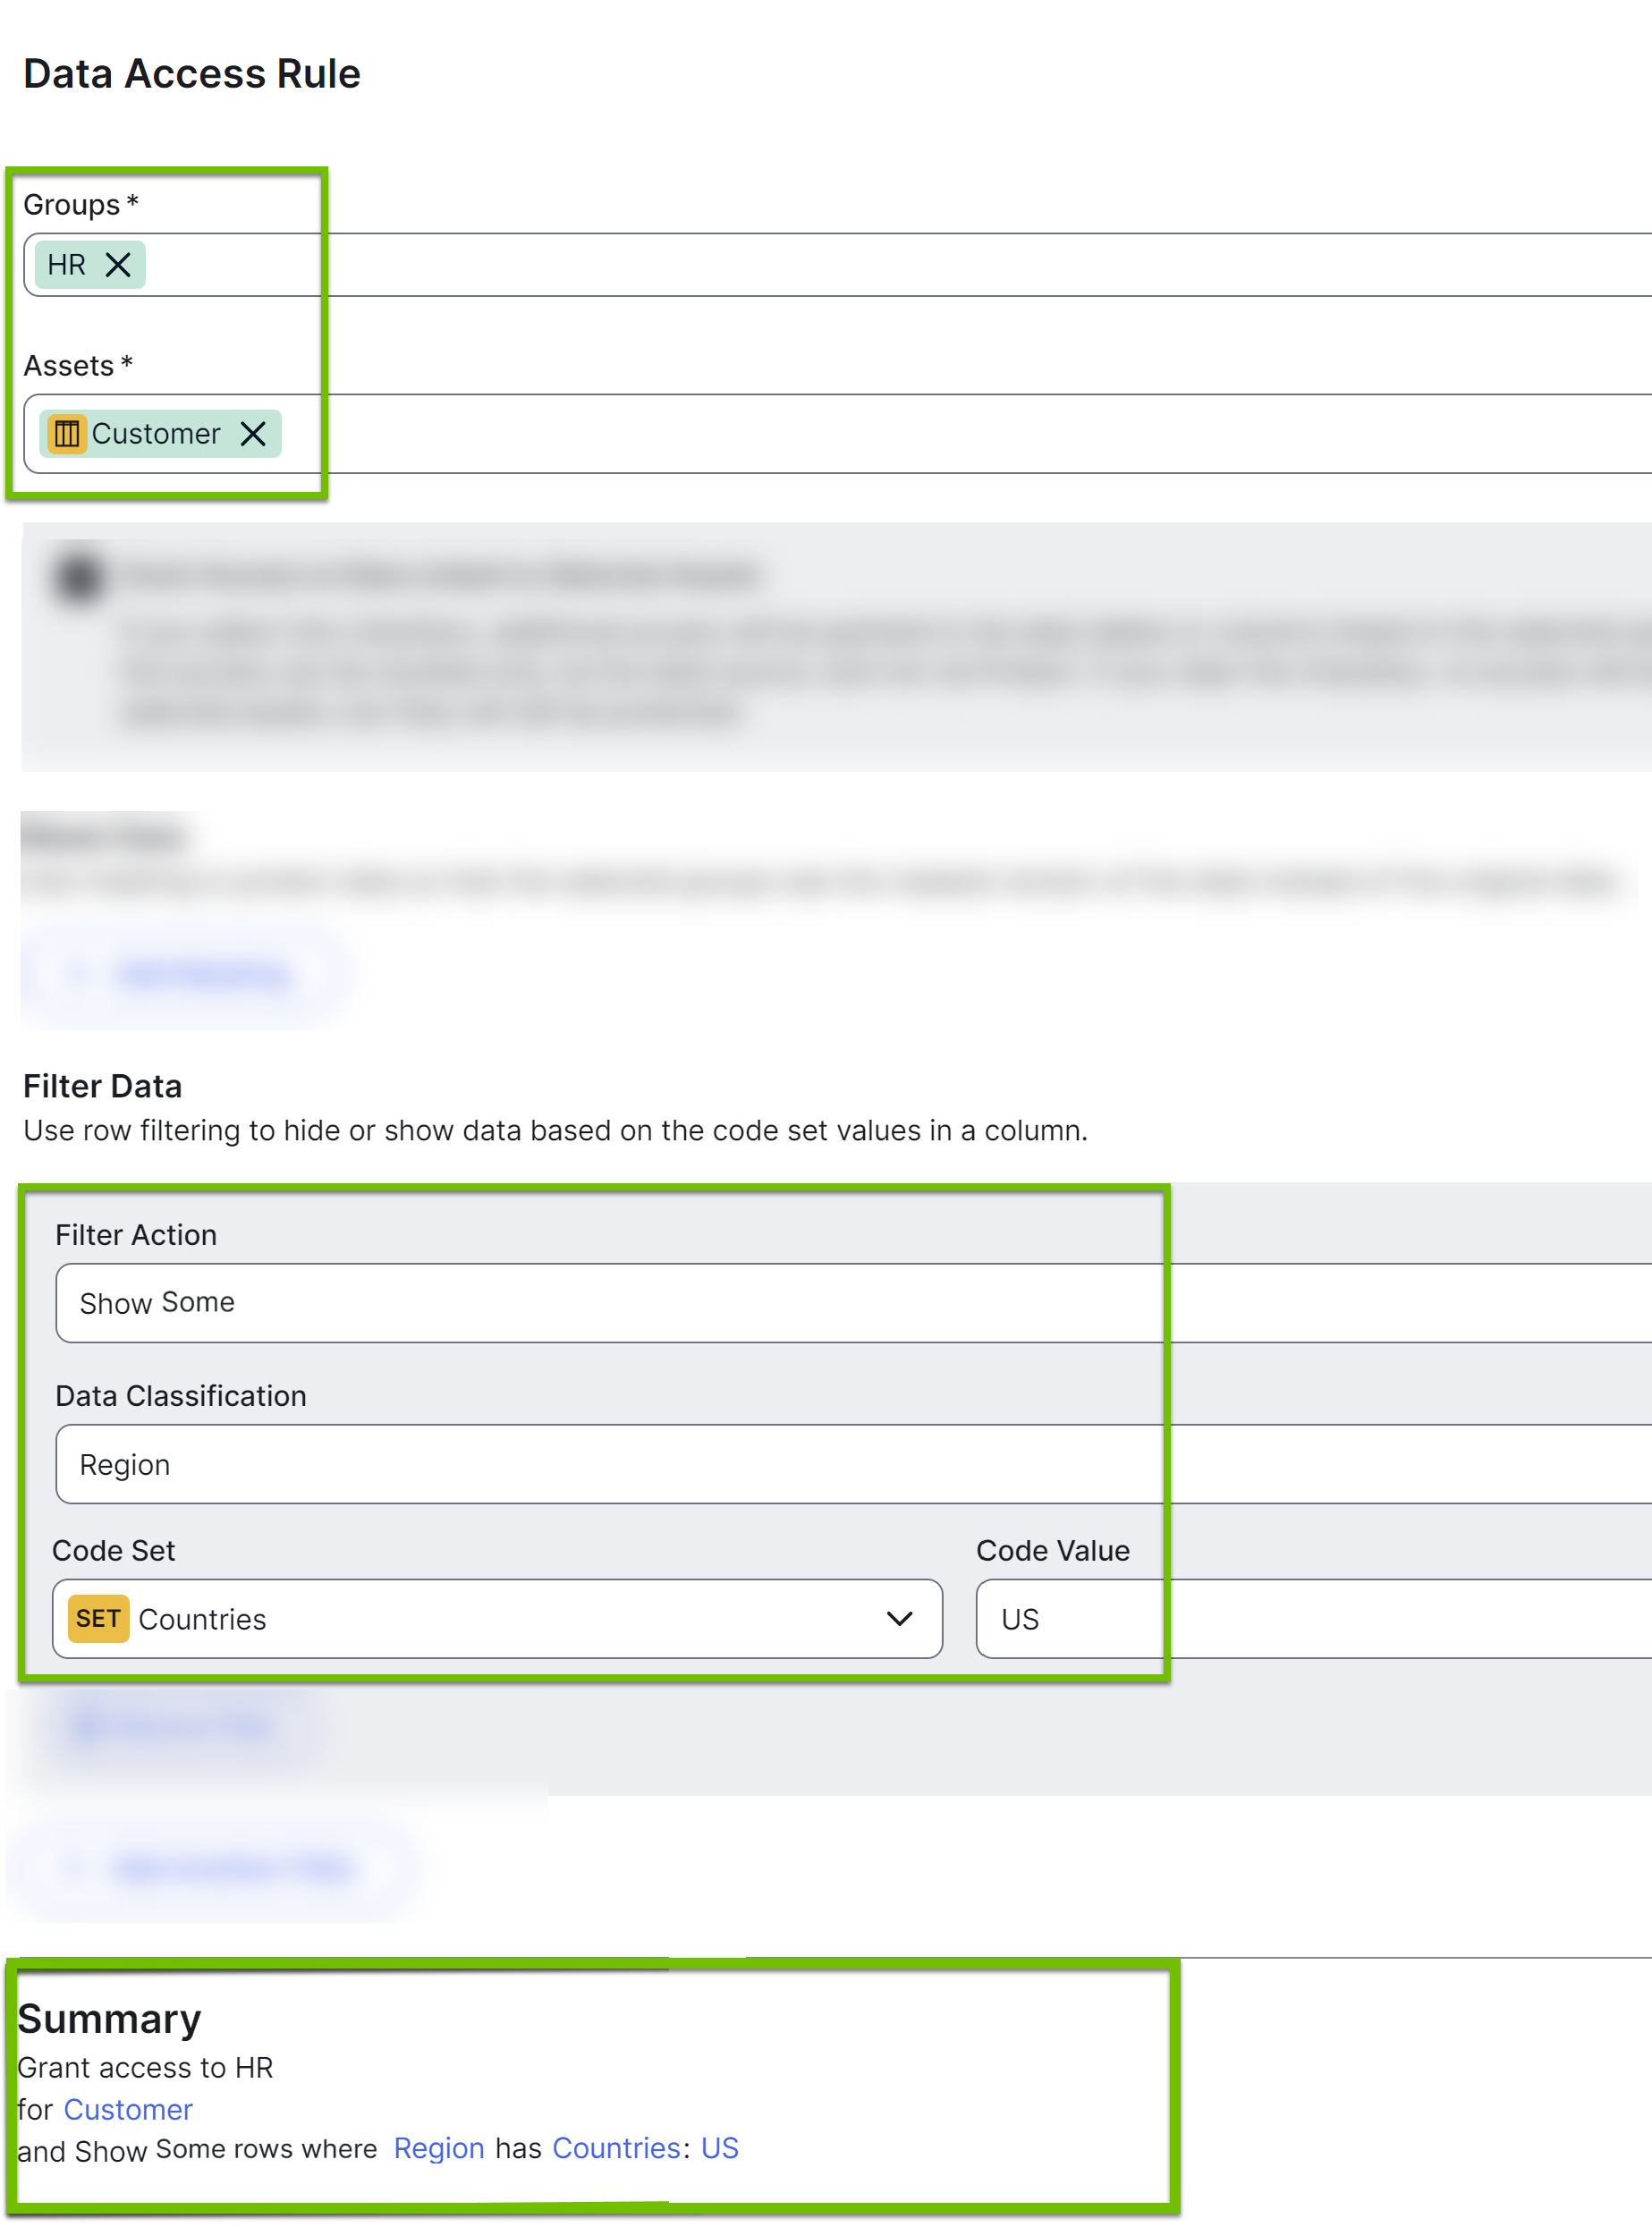Open the Customer link in Summary
The width and height of the screenshot is (1652, 2227).
point(128,2109)
